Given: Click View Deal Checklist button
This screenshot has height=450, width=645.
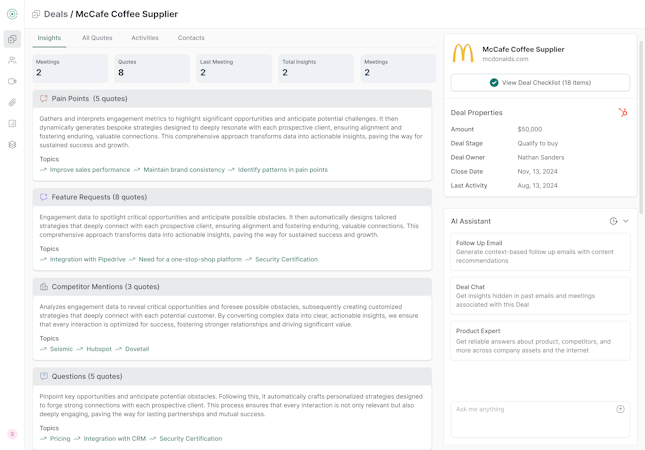Looking at the screenshot, I should pos(540,83).
